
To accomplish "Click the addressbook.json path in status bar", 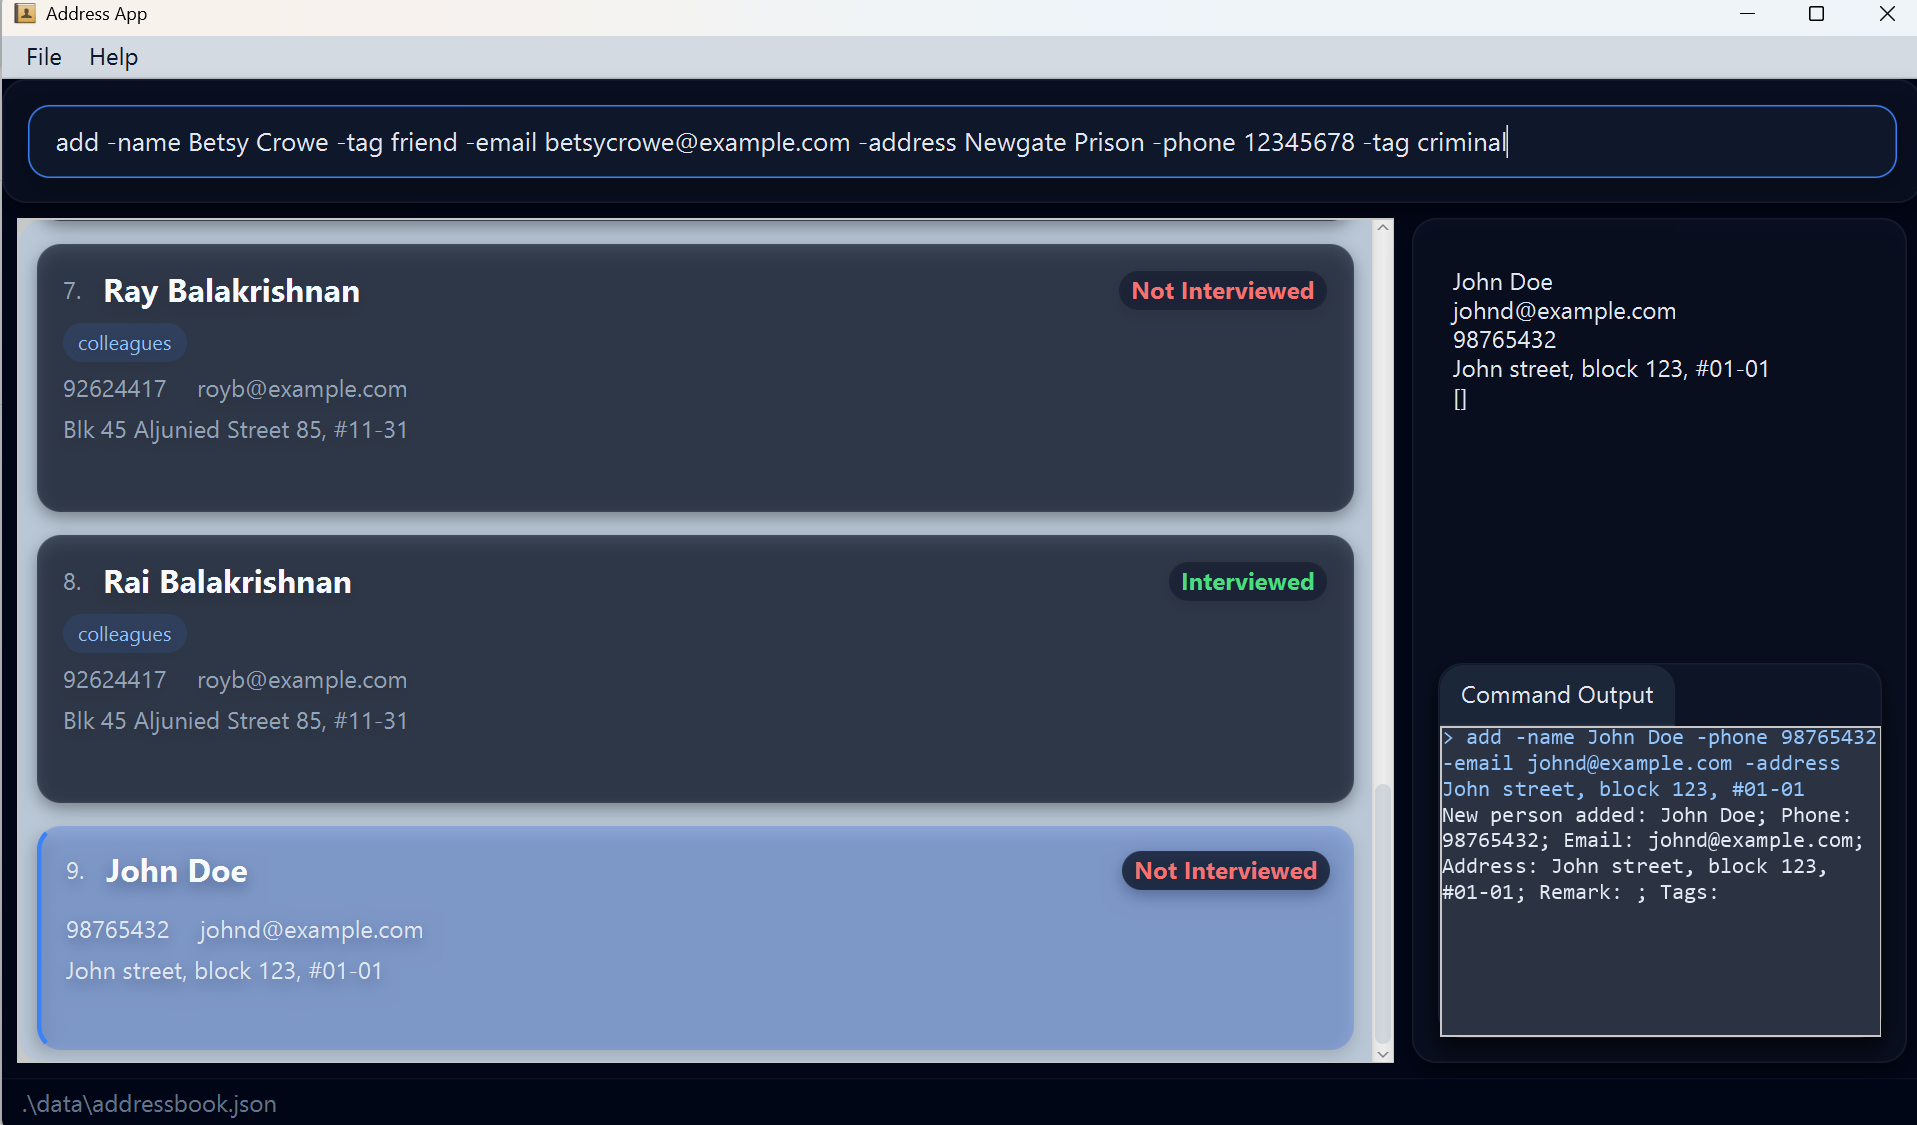I will (x=150, y=1104).
